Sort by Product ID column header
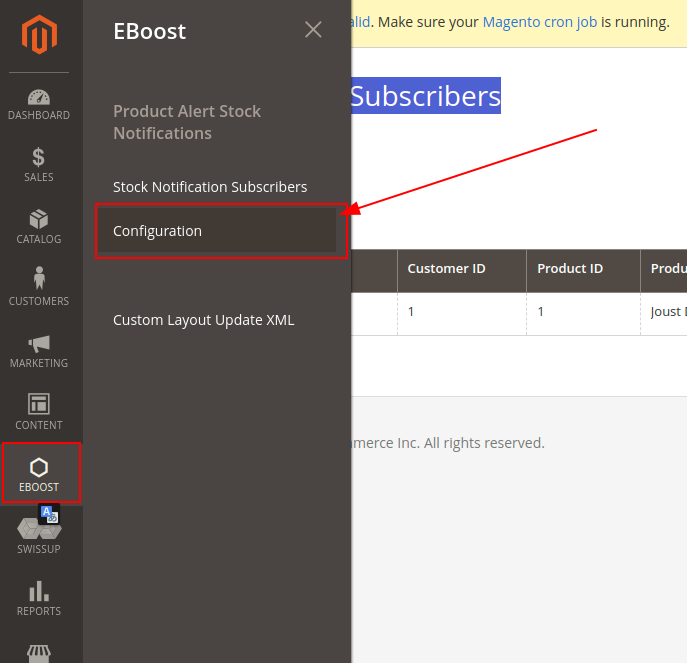Image resolution: width=687 pixels, height=663 pixels. 570,269
